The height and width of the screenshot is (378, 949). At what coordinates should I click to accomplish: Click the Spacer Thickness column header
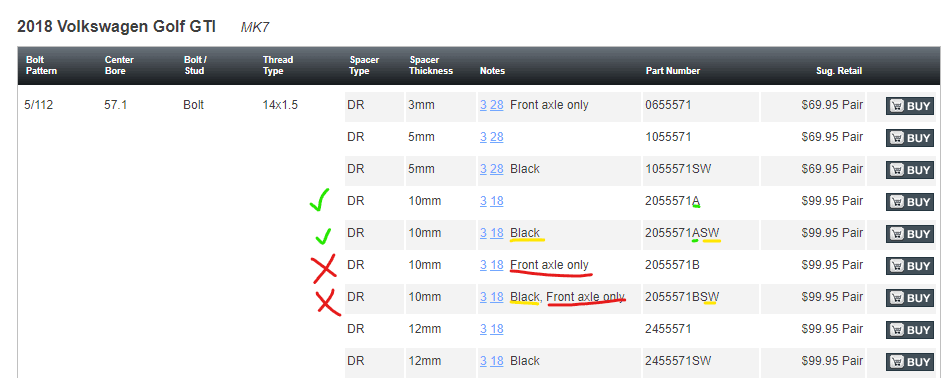tap(431, 65)
